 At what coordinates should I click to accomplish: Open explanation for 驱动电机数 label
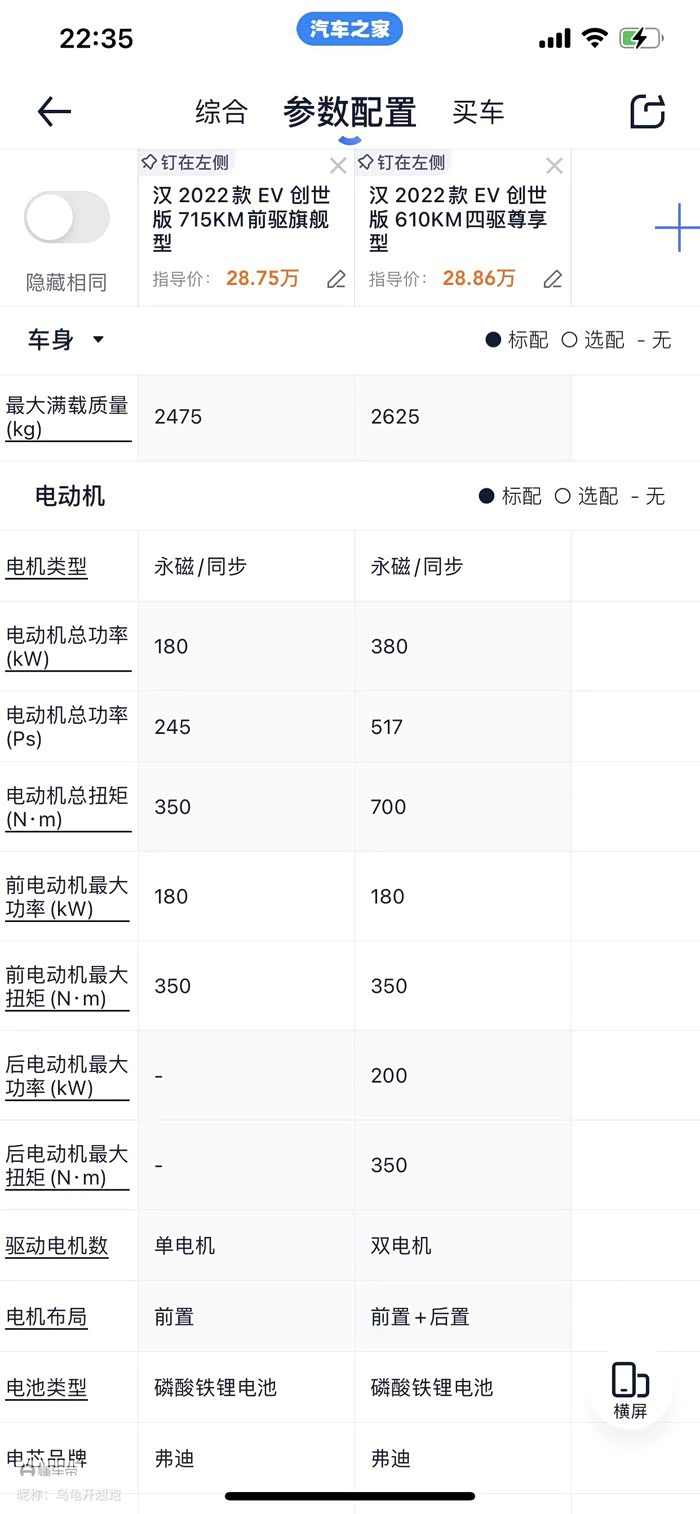pyautogui.click(x=57, y=1246)
